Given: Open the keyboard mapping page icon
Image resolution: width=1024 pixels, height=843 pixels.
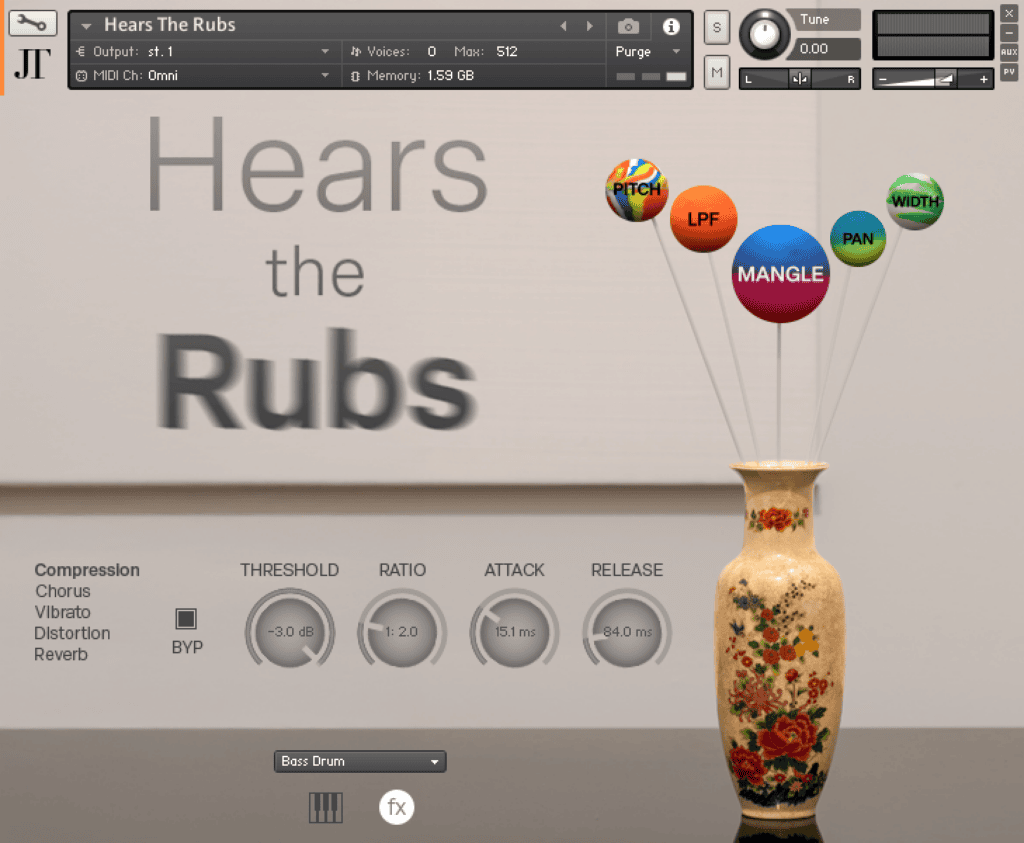Looking at the screenshot, I should (x=325, y=807).
